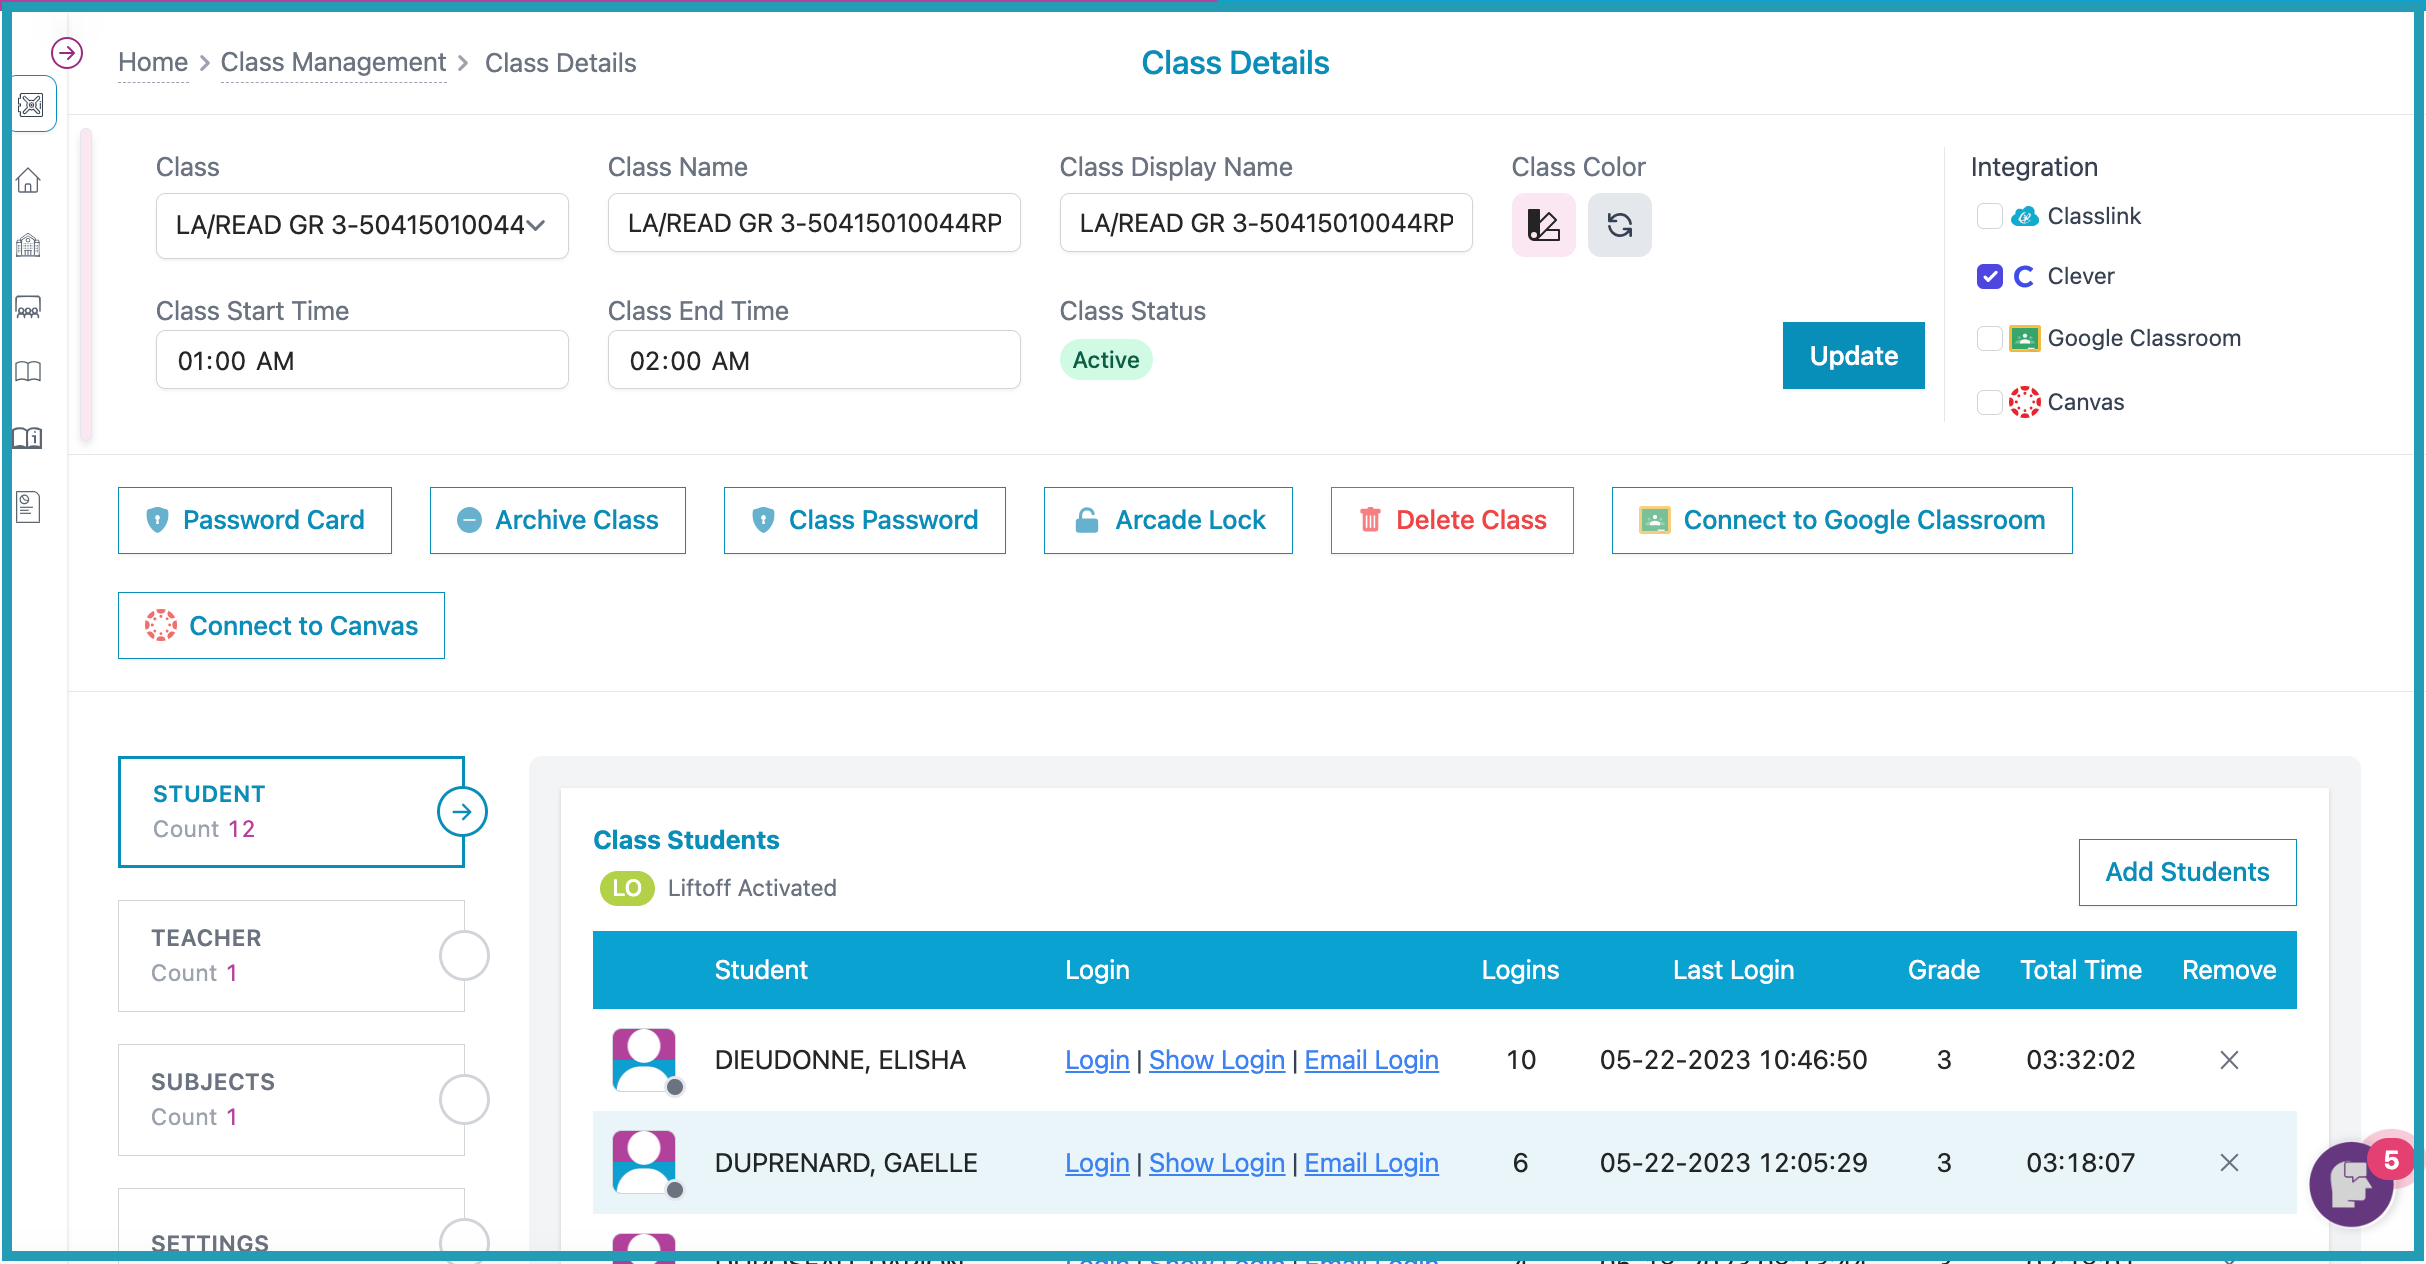Click the Student column header
Screen dimensions: 2426x1264
(x=761, y=970)
